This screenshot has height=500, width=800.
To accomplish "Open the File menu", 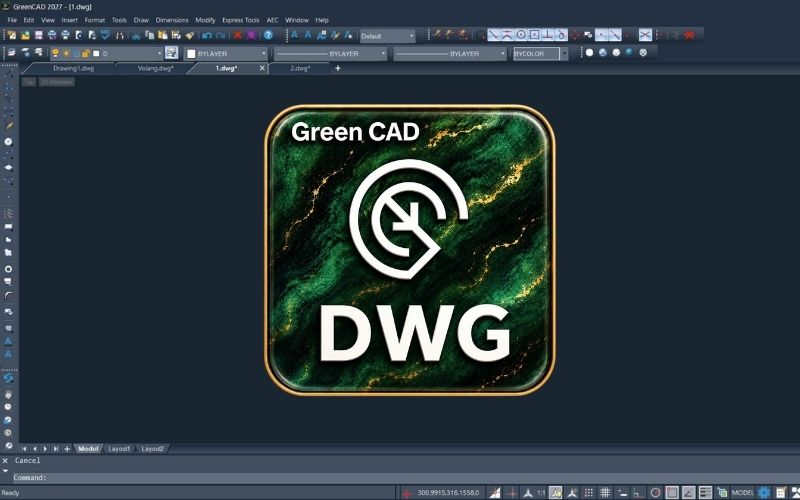I will point(12,20).
